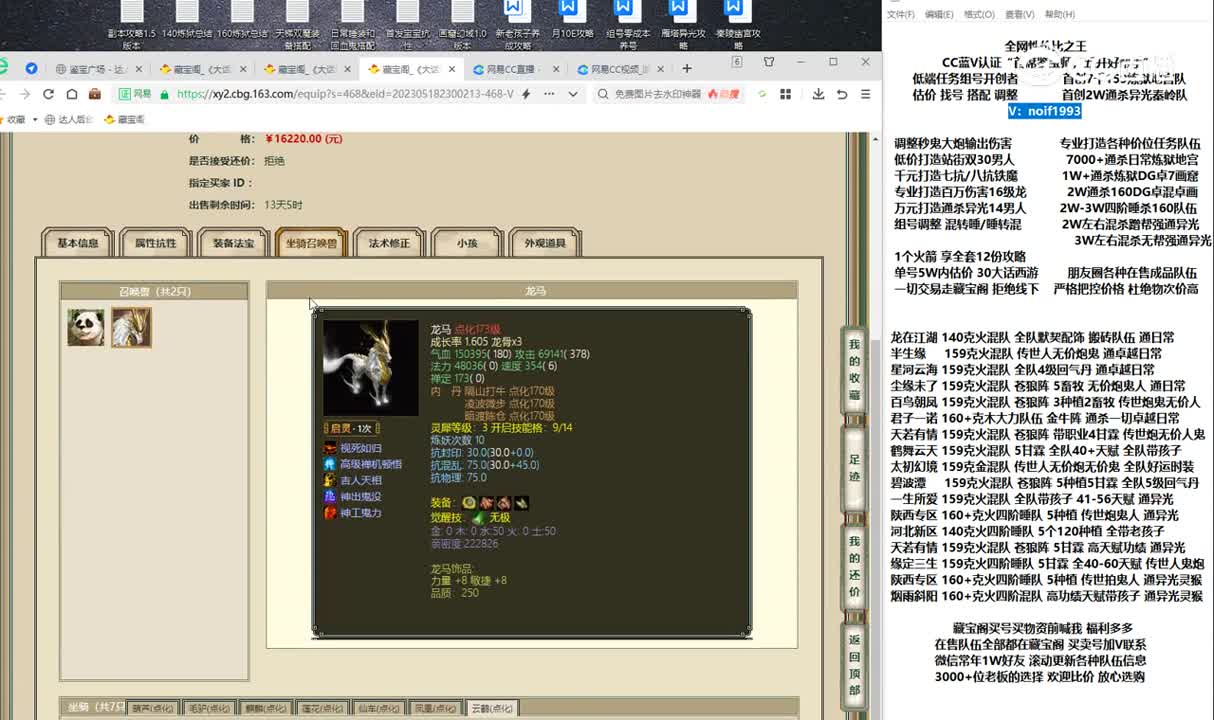Click the 神工鬼力 skill icon
1214x720 pixels.
tap(330, 512)
